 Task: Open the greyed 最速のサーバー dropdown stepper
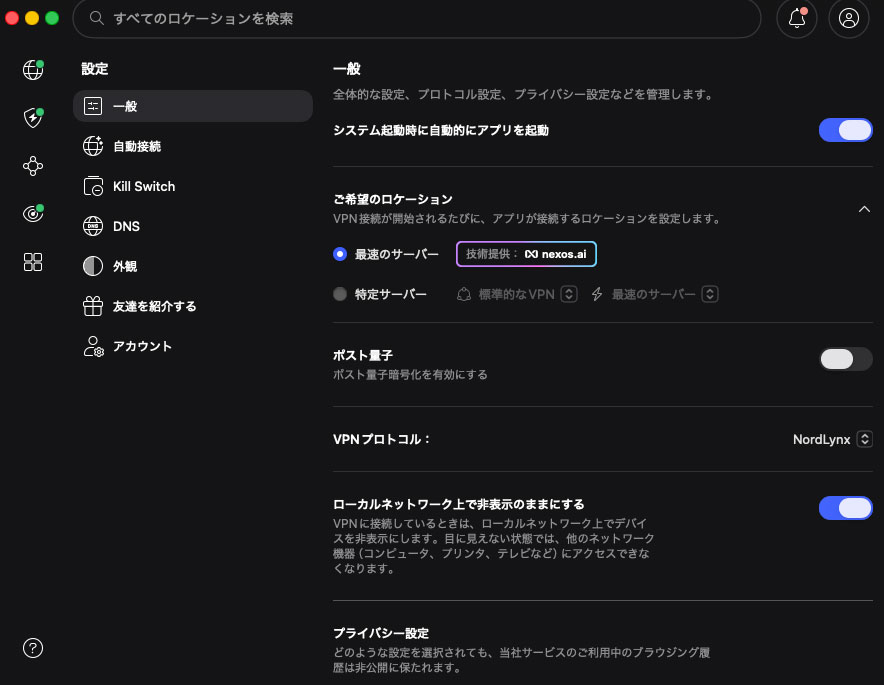(710, 294)
